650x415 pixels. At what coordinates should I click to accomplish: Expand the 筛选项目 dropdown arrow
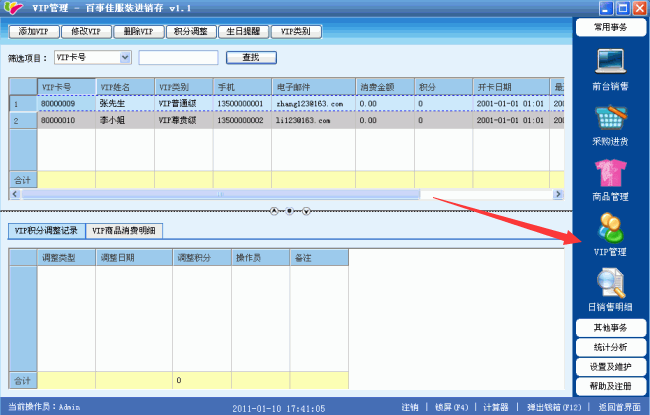(125, 58)
